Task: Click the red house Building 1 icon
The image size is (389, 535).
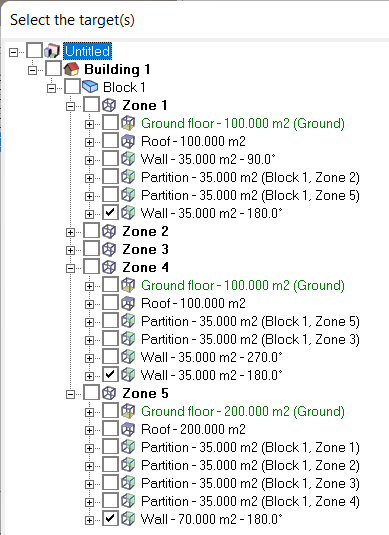Action: click(71, 69)
